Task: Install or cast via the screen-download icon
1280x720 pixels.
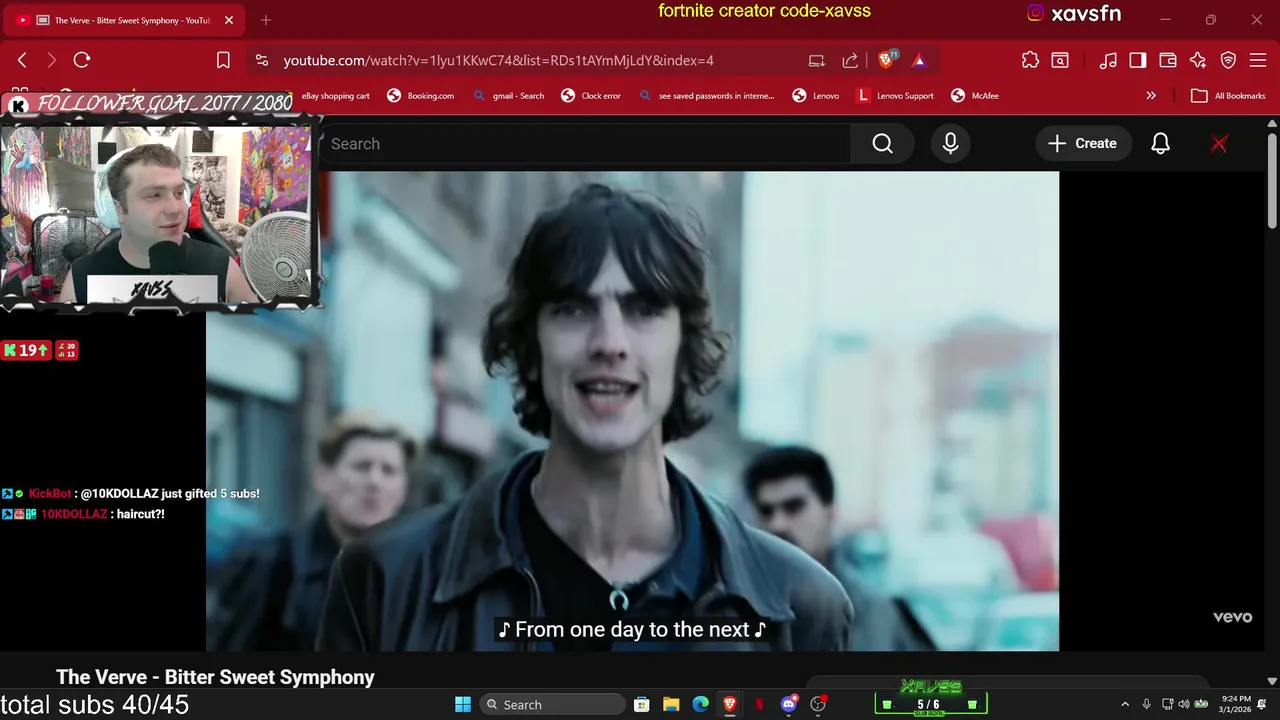Action: click(x=817, y=60)
